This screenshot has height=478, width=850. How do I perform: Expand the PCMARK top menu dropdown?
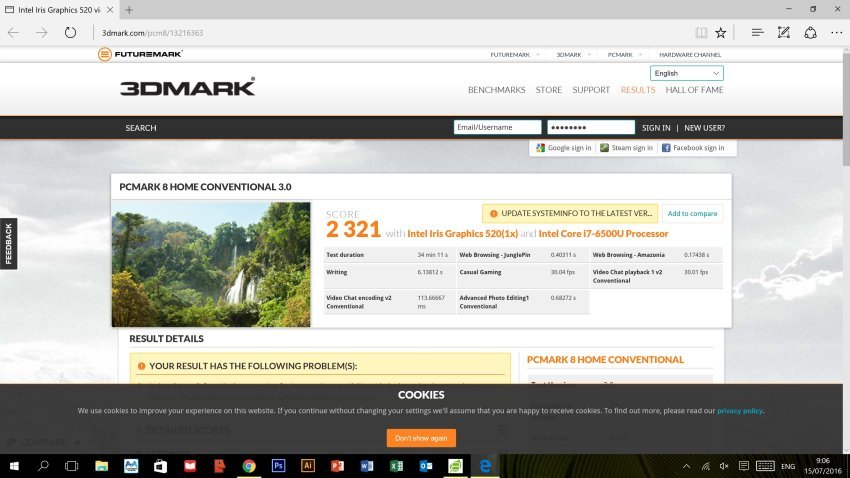point(624,55)
